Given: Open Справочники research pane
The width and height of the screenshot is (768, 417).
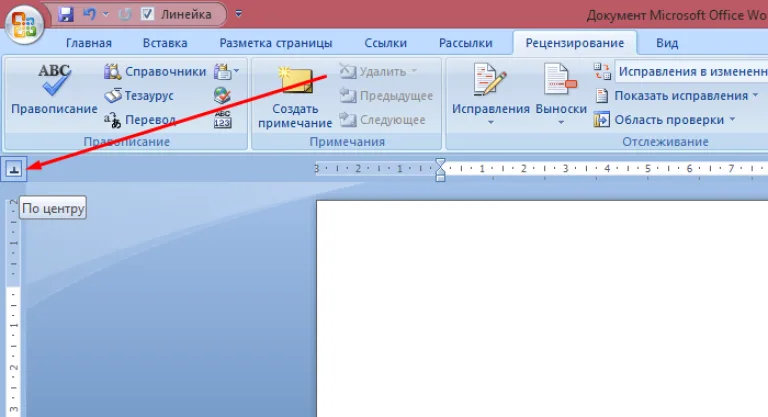Looking at the screenshot, I should (x=155, y=72).
